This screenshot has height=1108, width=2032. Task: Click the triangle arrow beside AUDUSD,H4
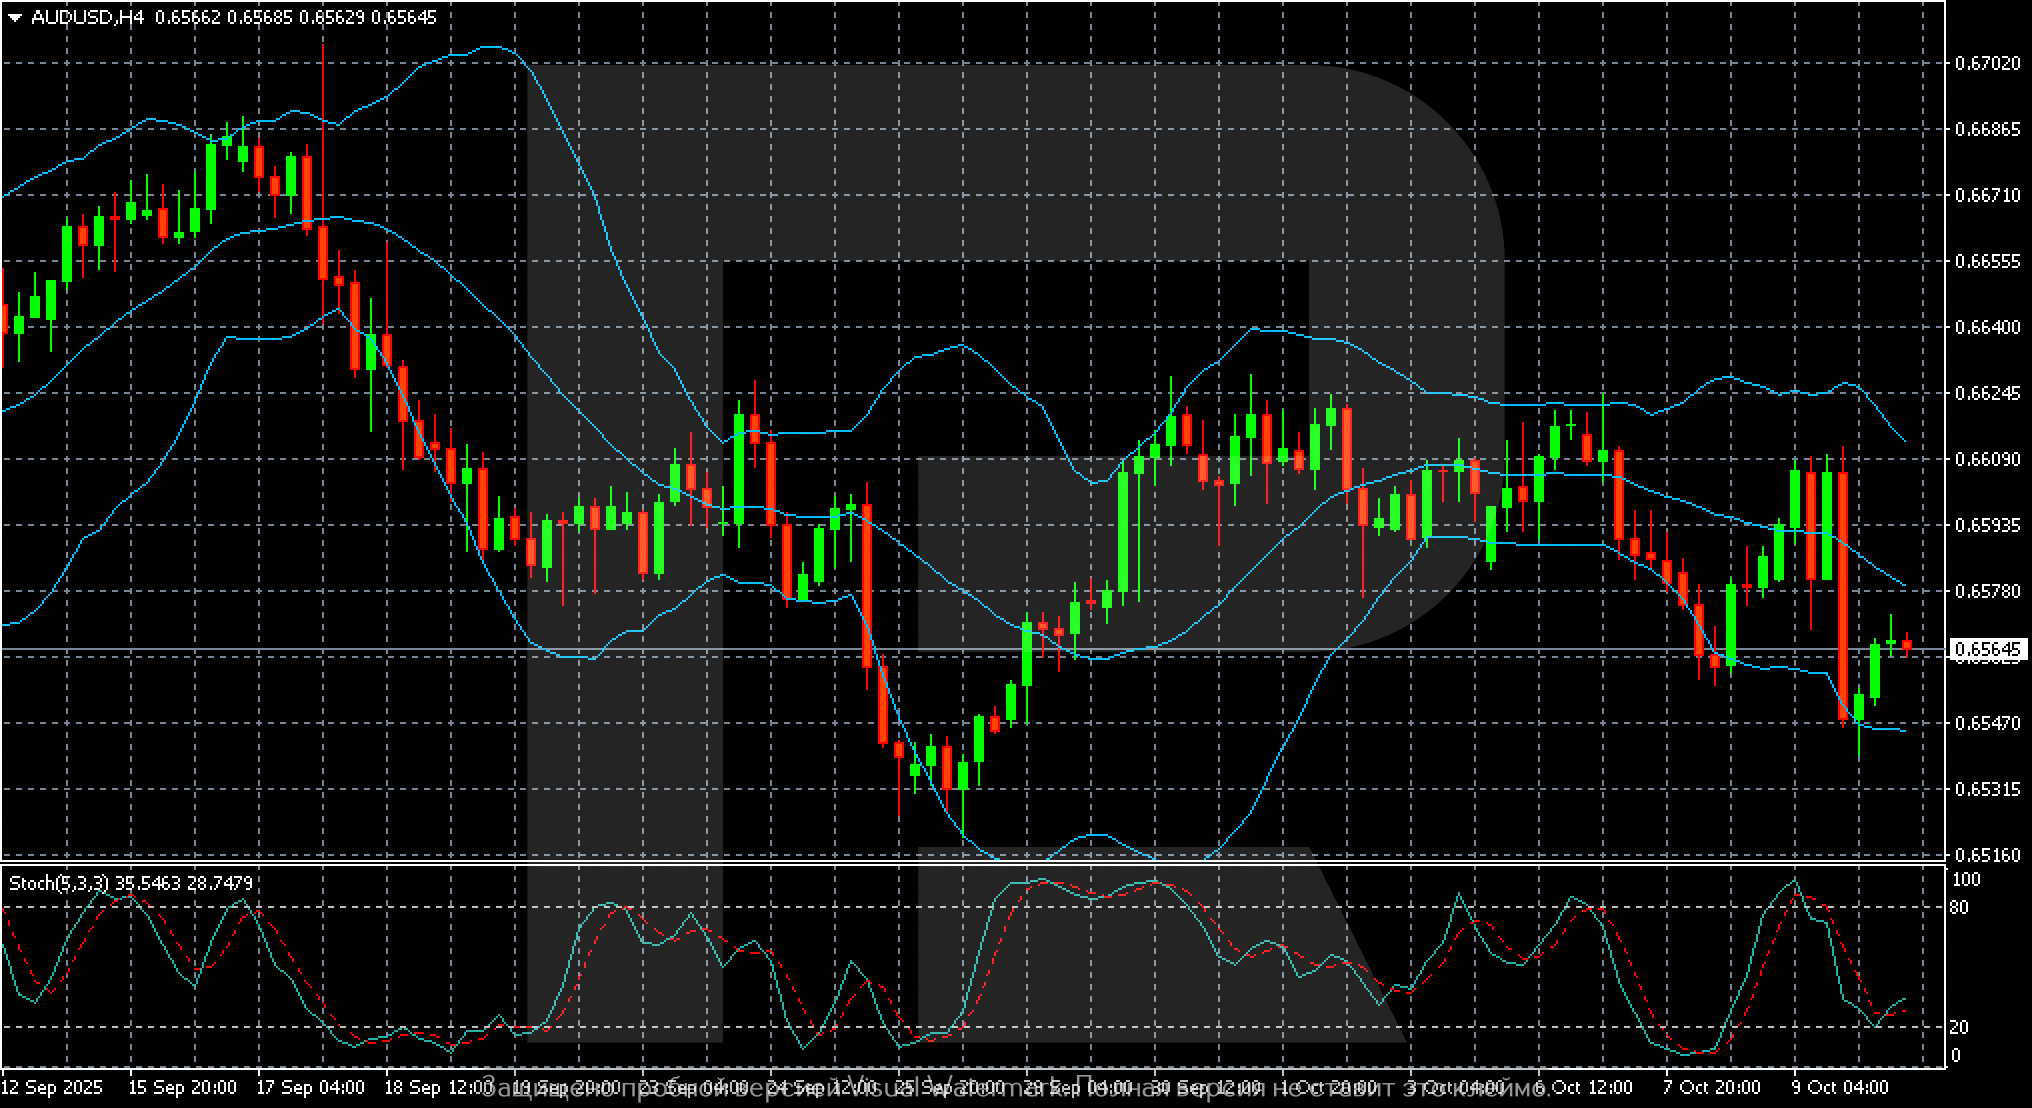point(16,17)
